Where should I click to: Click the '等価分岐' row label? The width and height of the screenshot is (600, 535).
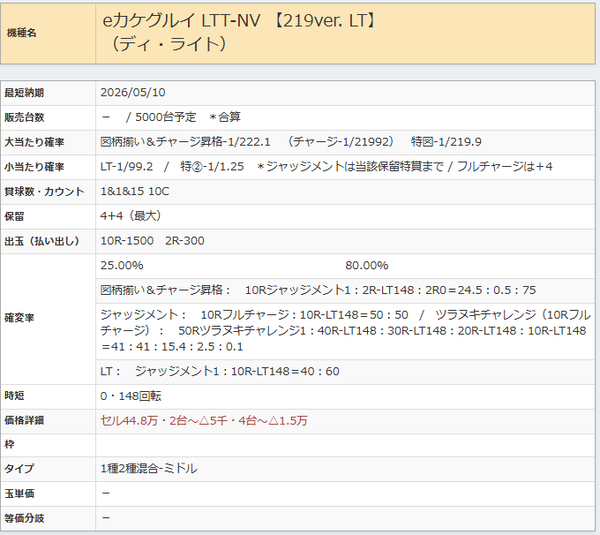24,518
